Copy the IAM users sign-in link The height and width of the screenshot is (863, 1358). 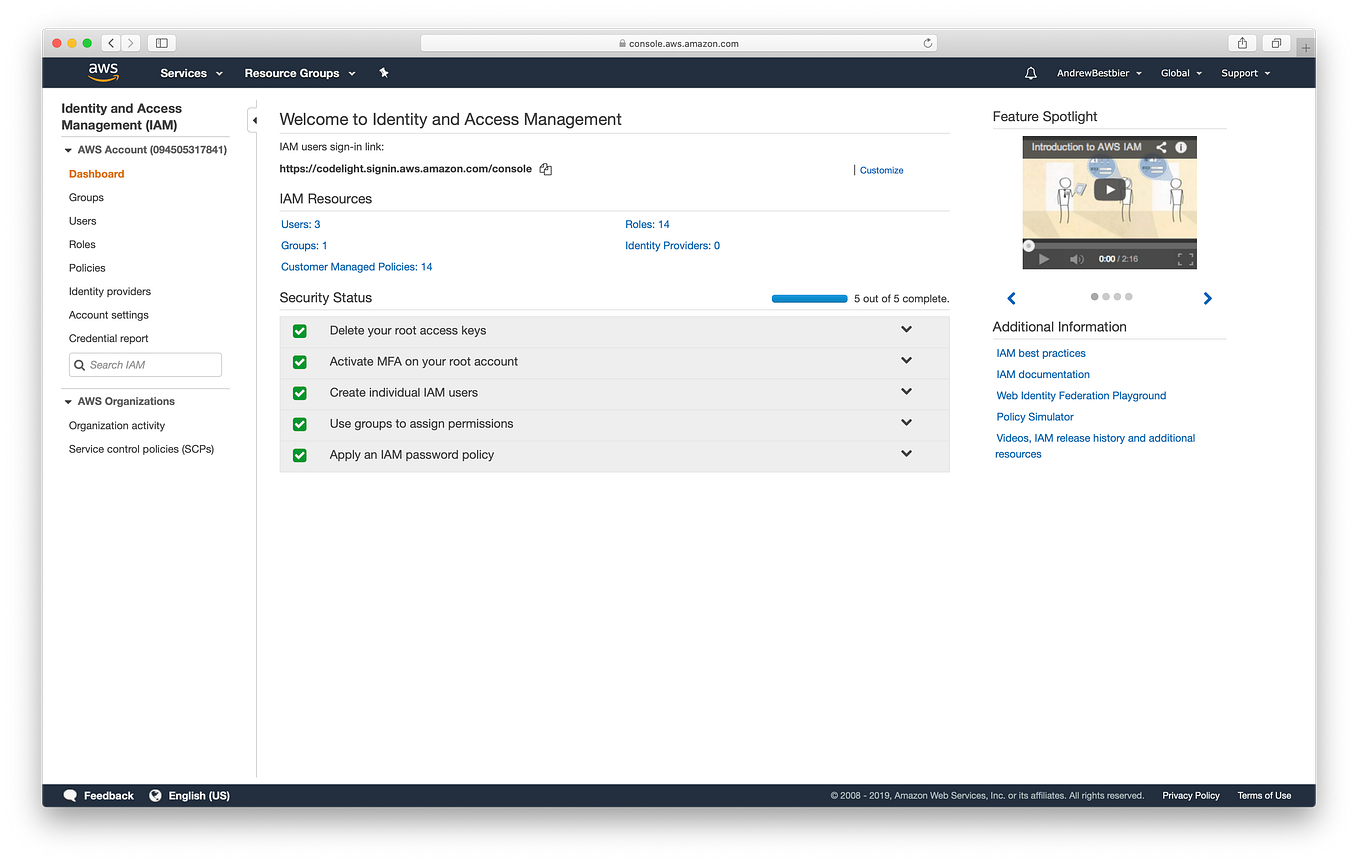(545, 169)
